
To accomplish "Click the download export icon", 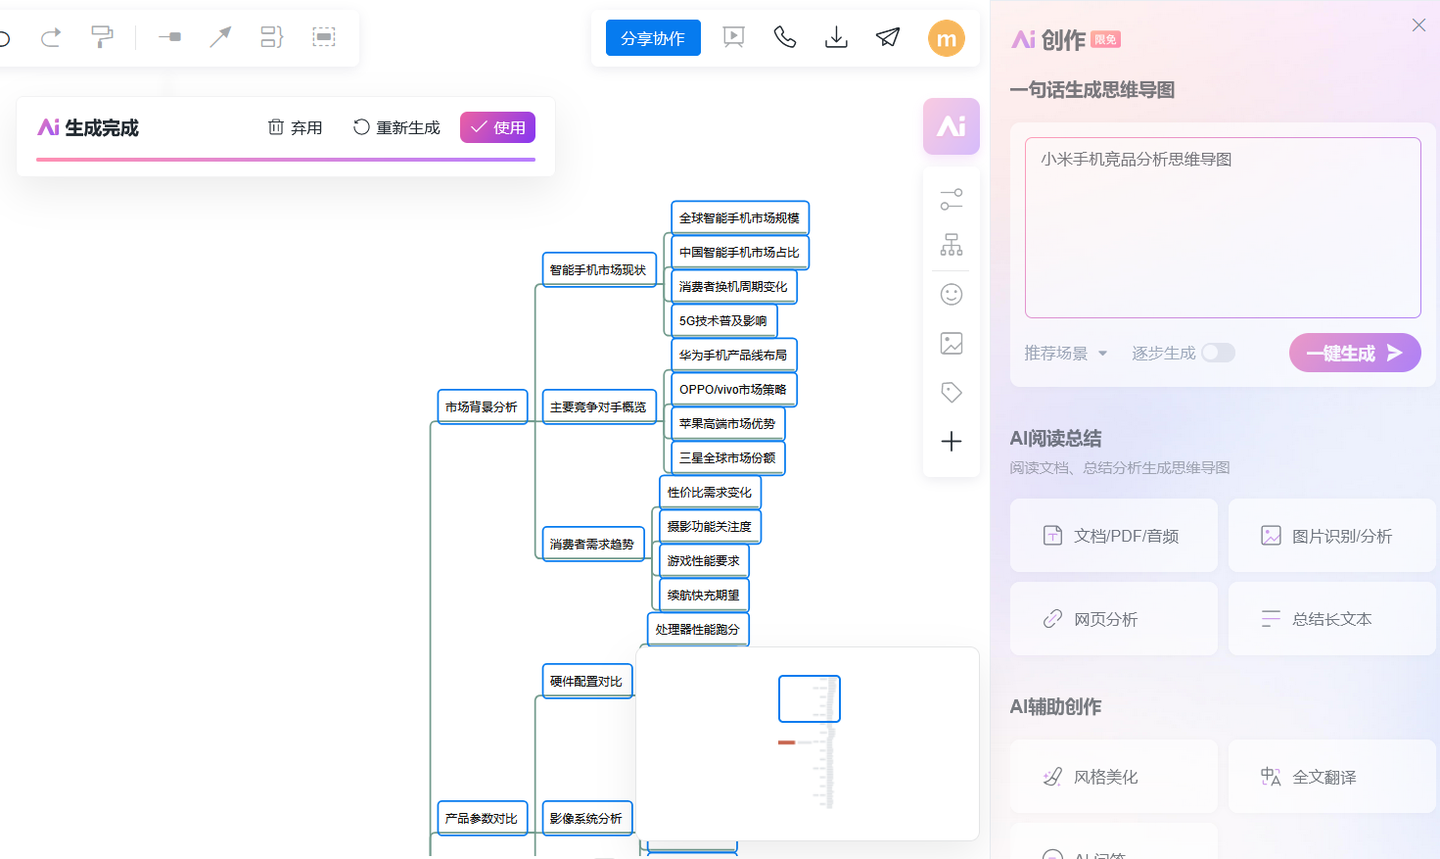I will [x=836, y=38].
